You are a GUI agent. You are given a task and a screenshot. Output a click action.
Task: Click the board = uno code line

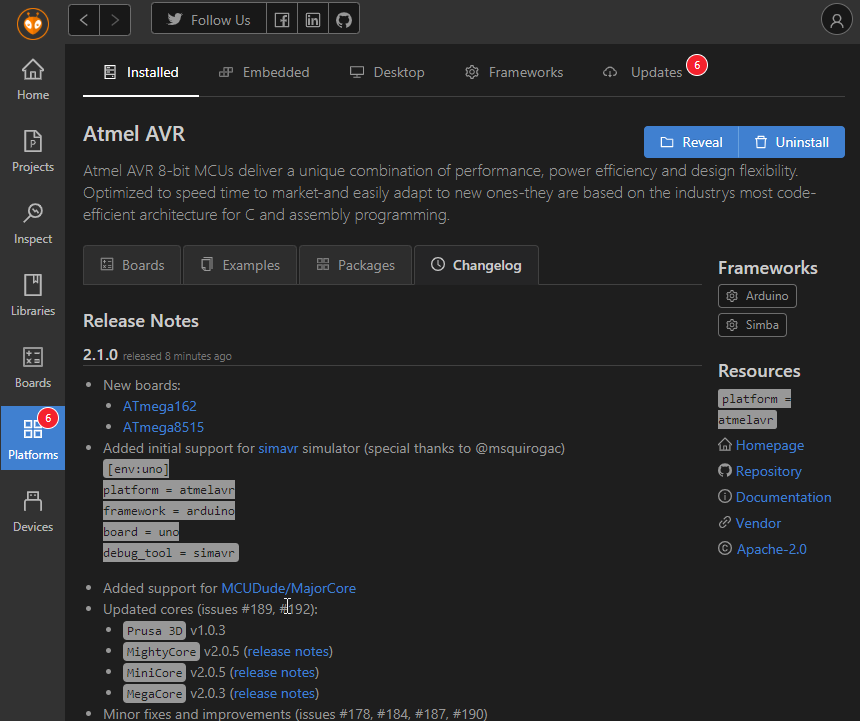[x=141, y=532]
